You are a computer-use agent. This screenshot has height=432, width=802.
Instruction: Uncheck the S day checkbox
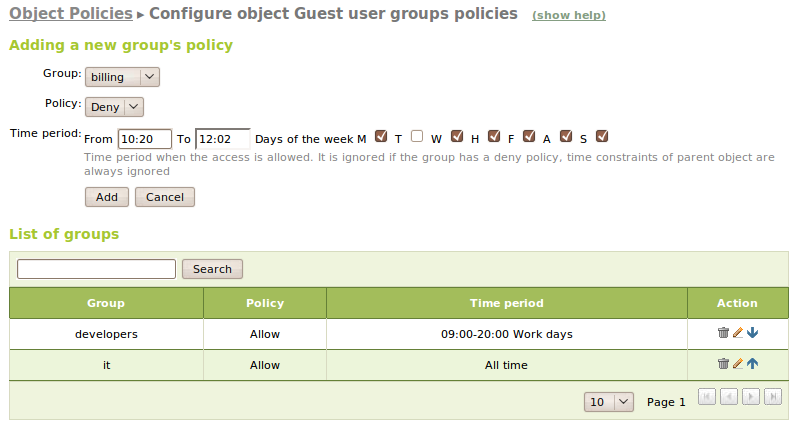tap(601, 137)
